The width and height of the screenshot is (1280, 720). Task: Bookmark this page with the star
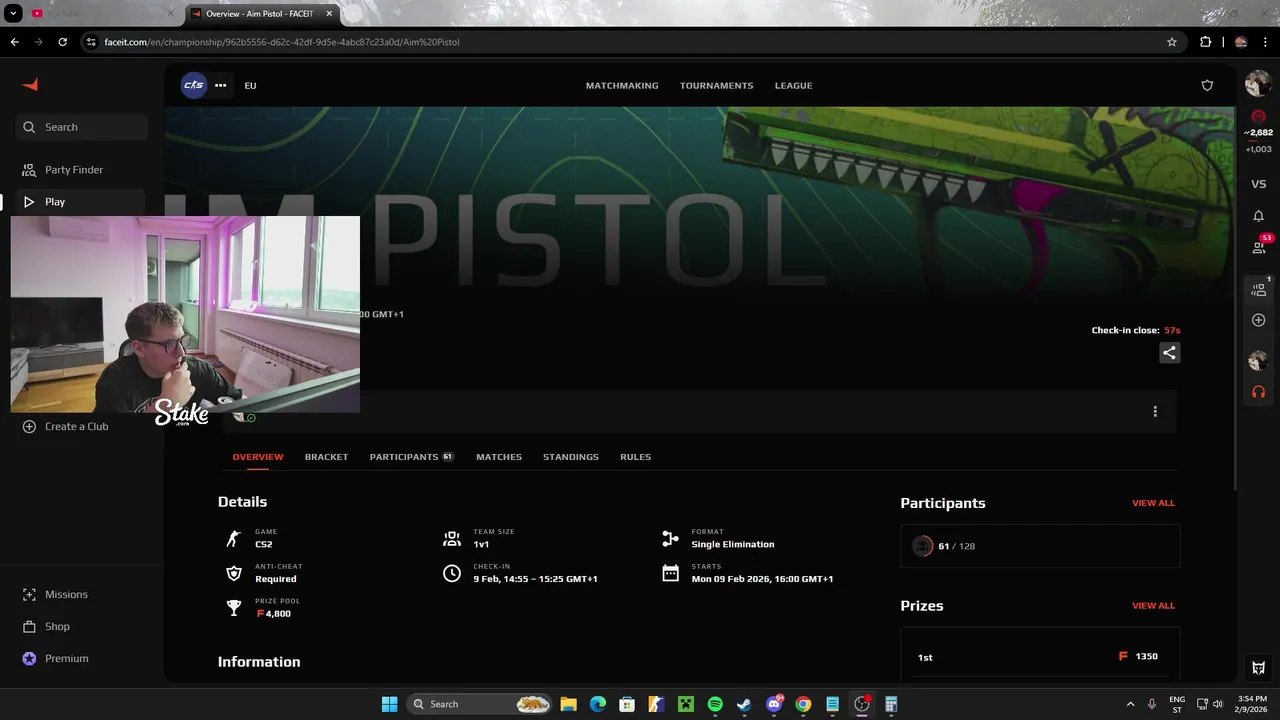click(x=1172, y=42)
